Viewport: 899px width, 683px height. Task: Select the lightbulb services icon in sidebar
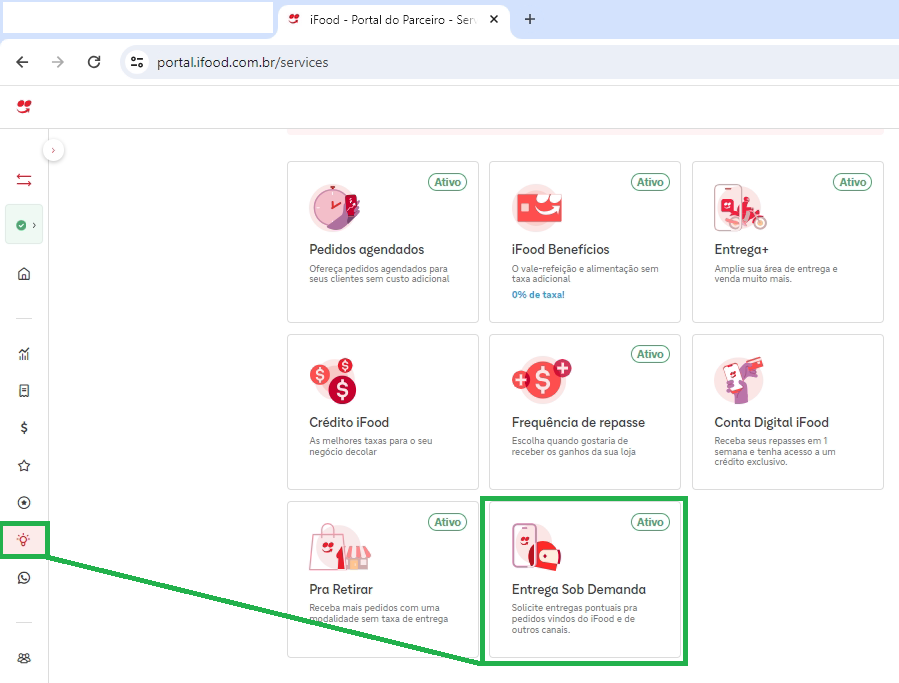[24, 540]
